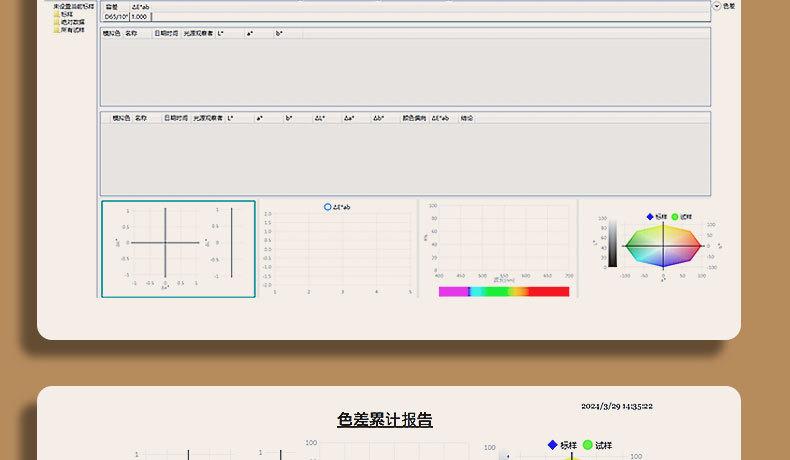Sort samples table by 日期时间 column
The height and width of the screenshot is (460, 790).
pyautogui.click(x=176, y=118)
